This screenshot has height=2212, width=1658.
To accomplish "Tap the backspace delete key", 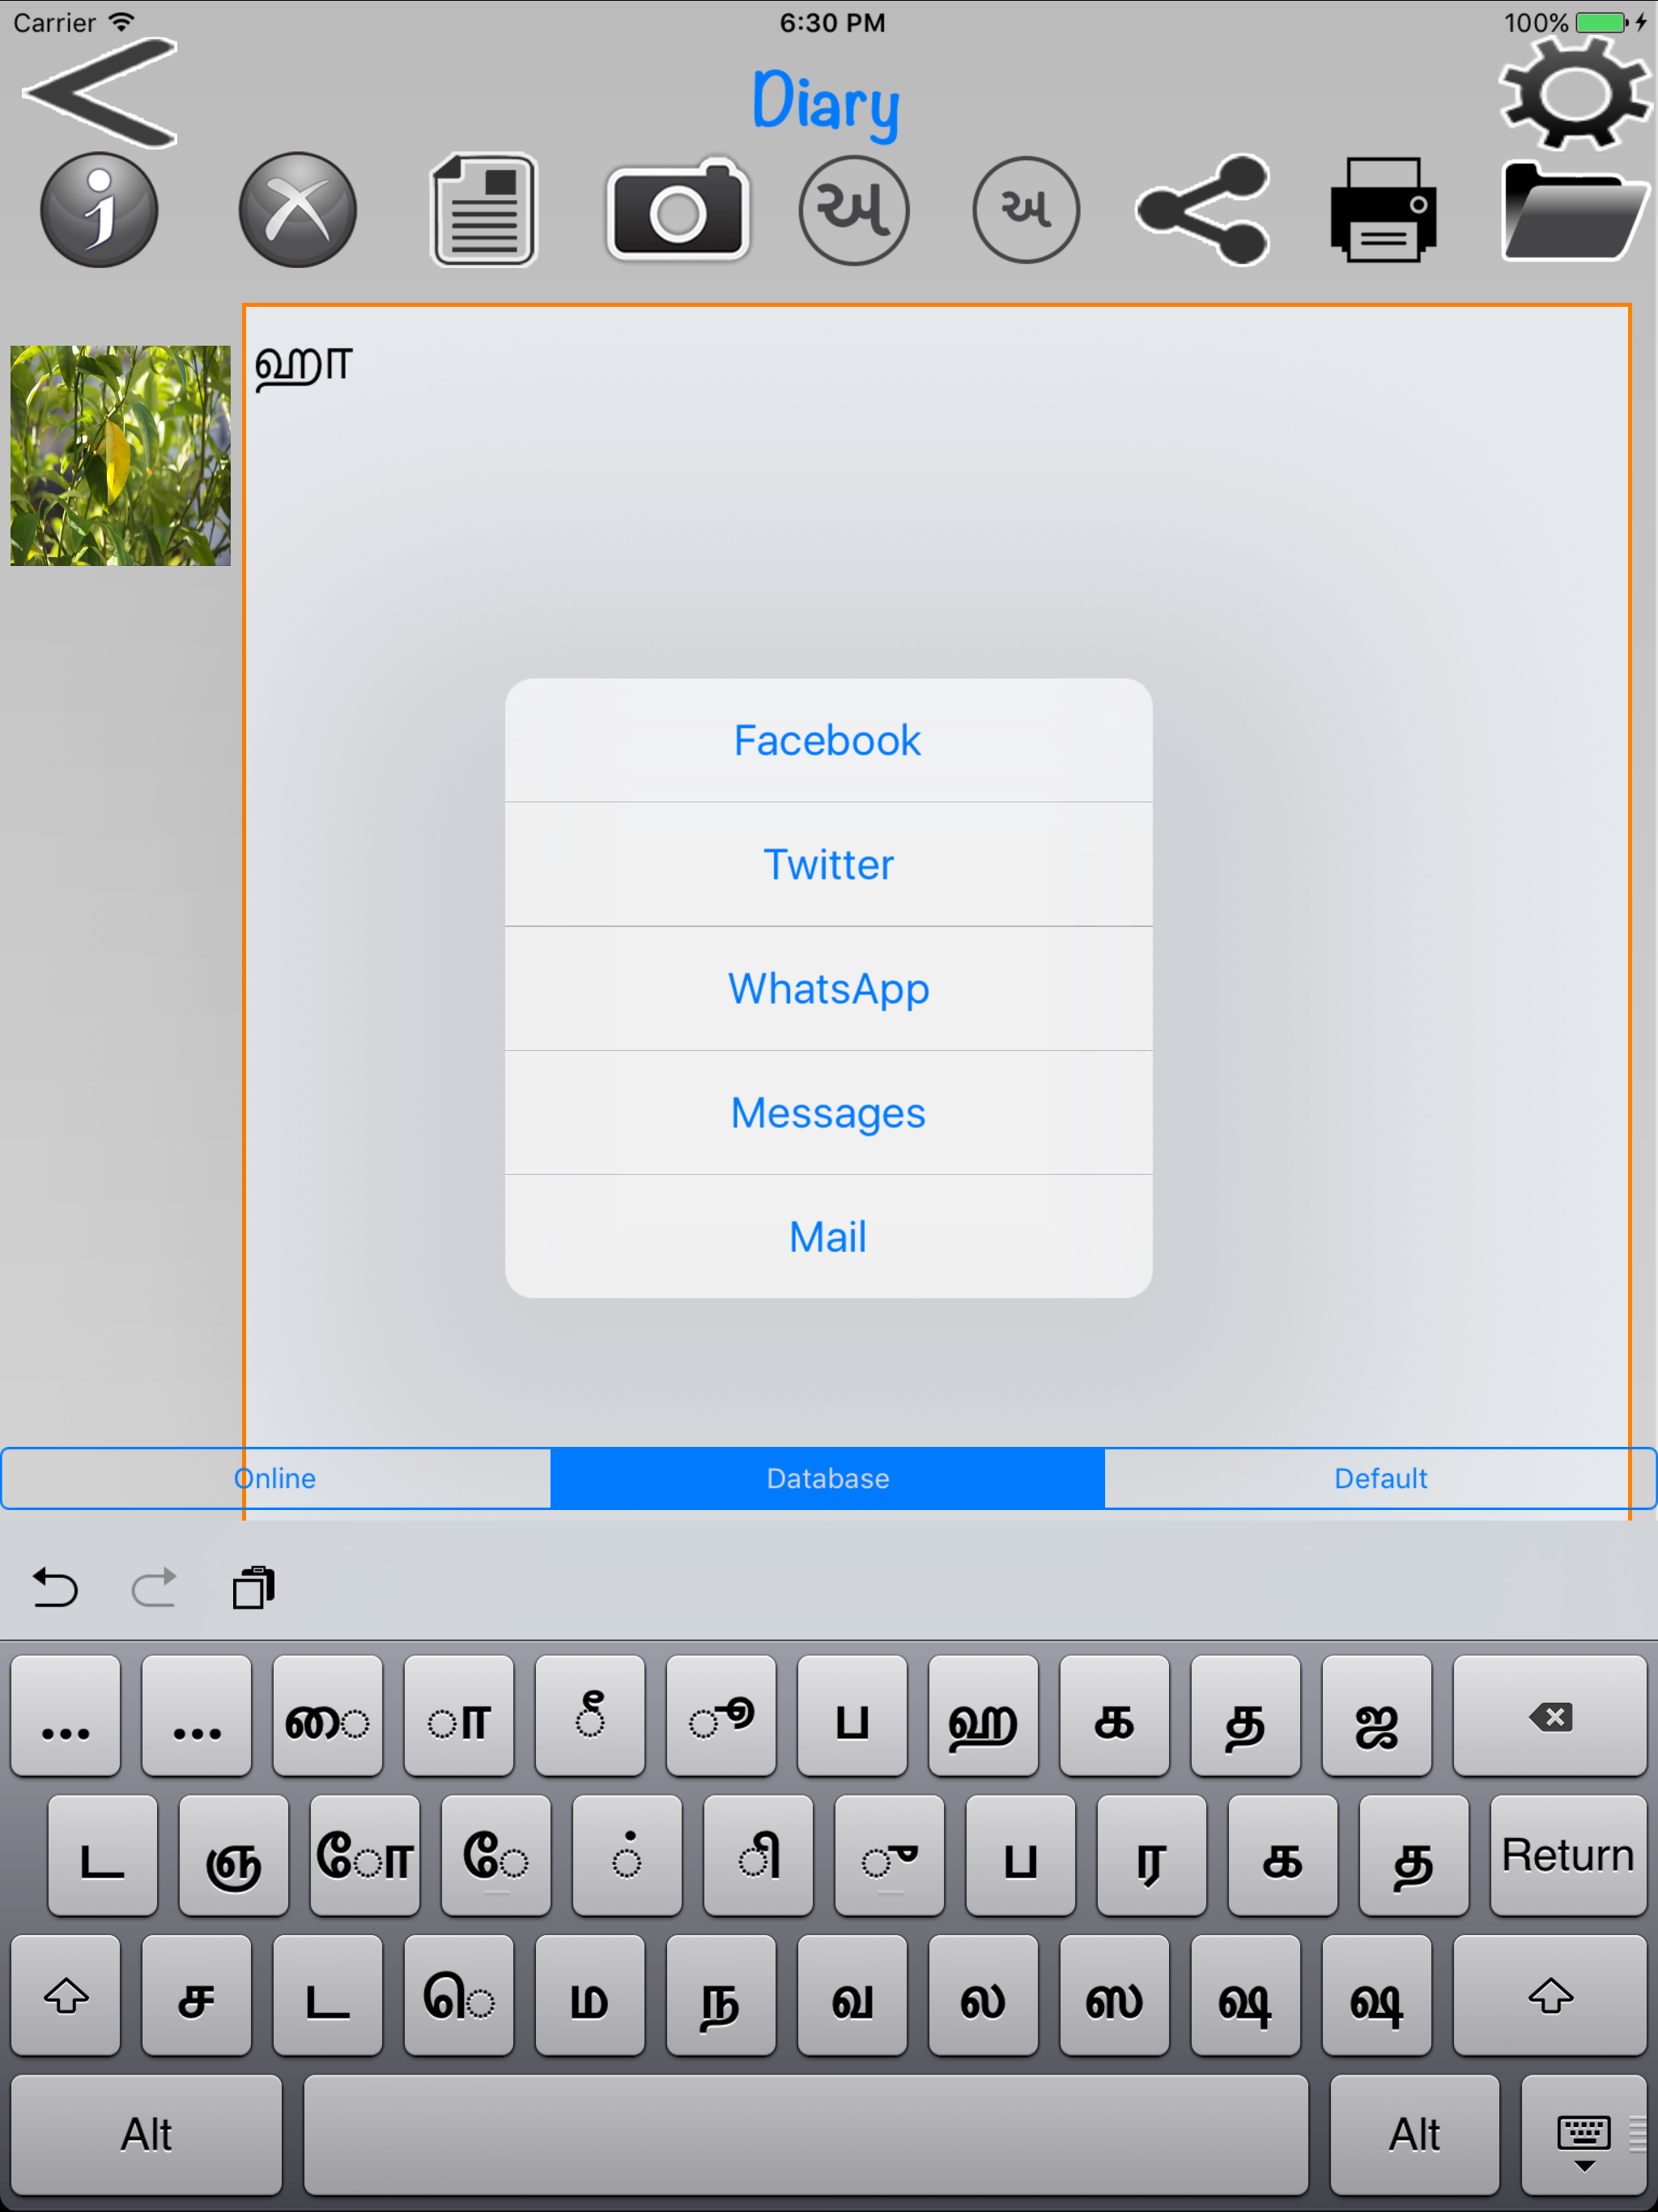I will (1550, 1716).
